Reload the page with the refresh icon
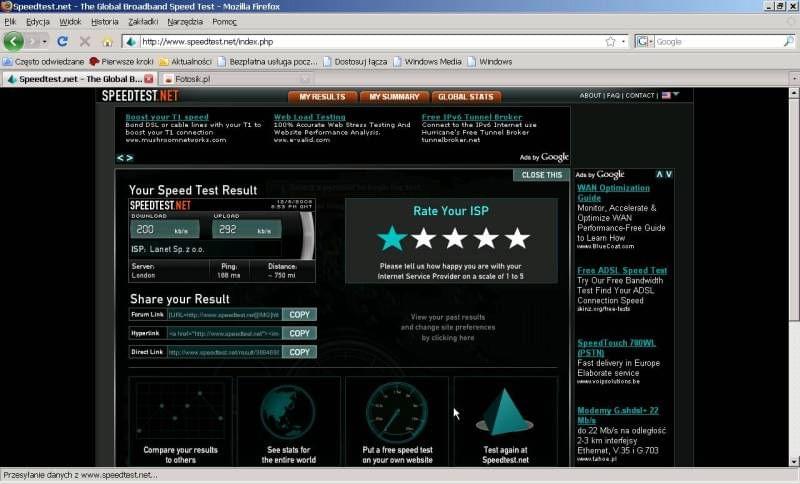This screenshot has height=484, width=800. (62, 41)
